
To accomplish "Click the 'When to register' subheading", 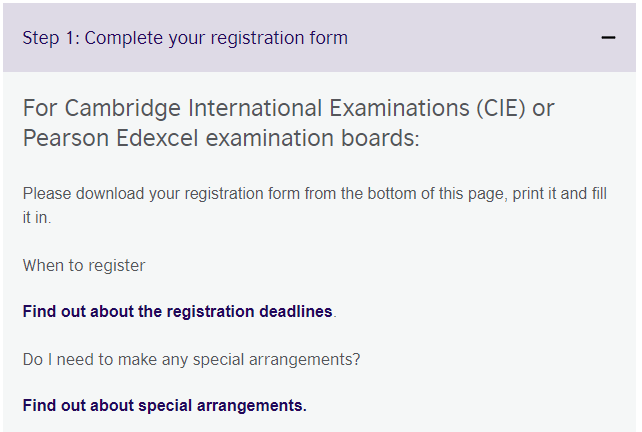I will coord(84,266).
